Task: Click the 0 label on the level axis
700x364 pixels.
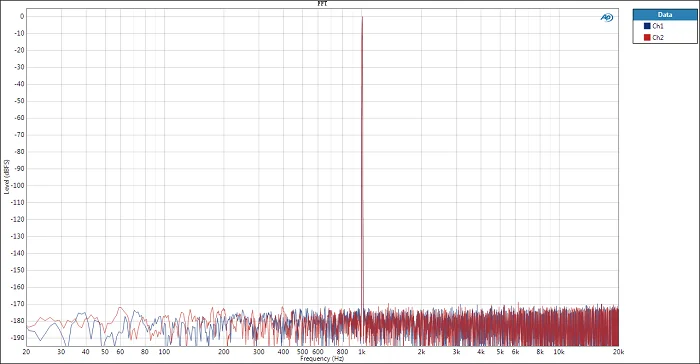Action: click(22, 17)
